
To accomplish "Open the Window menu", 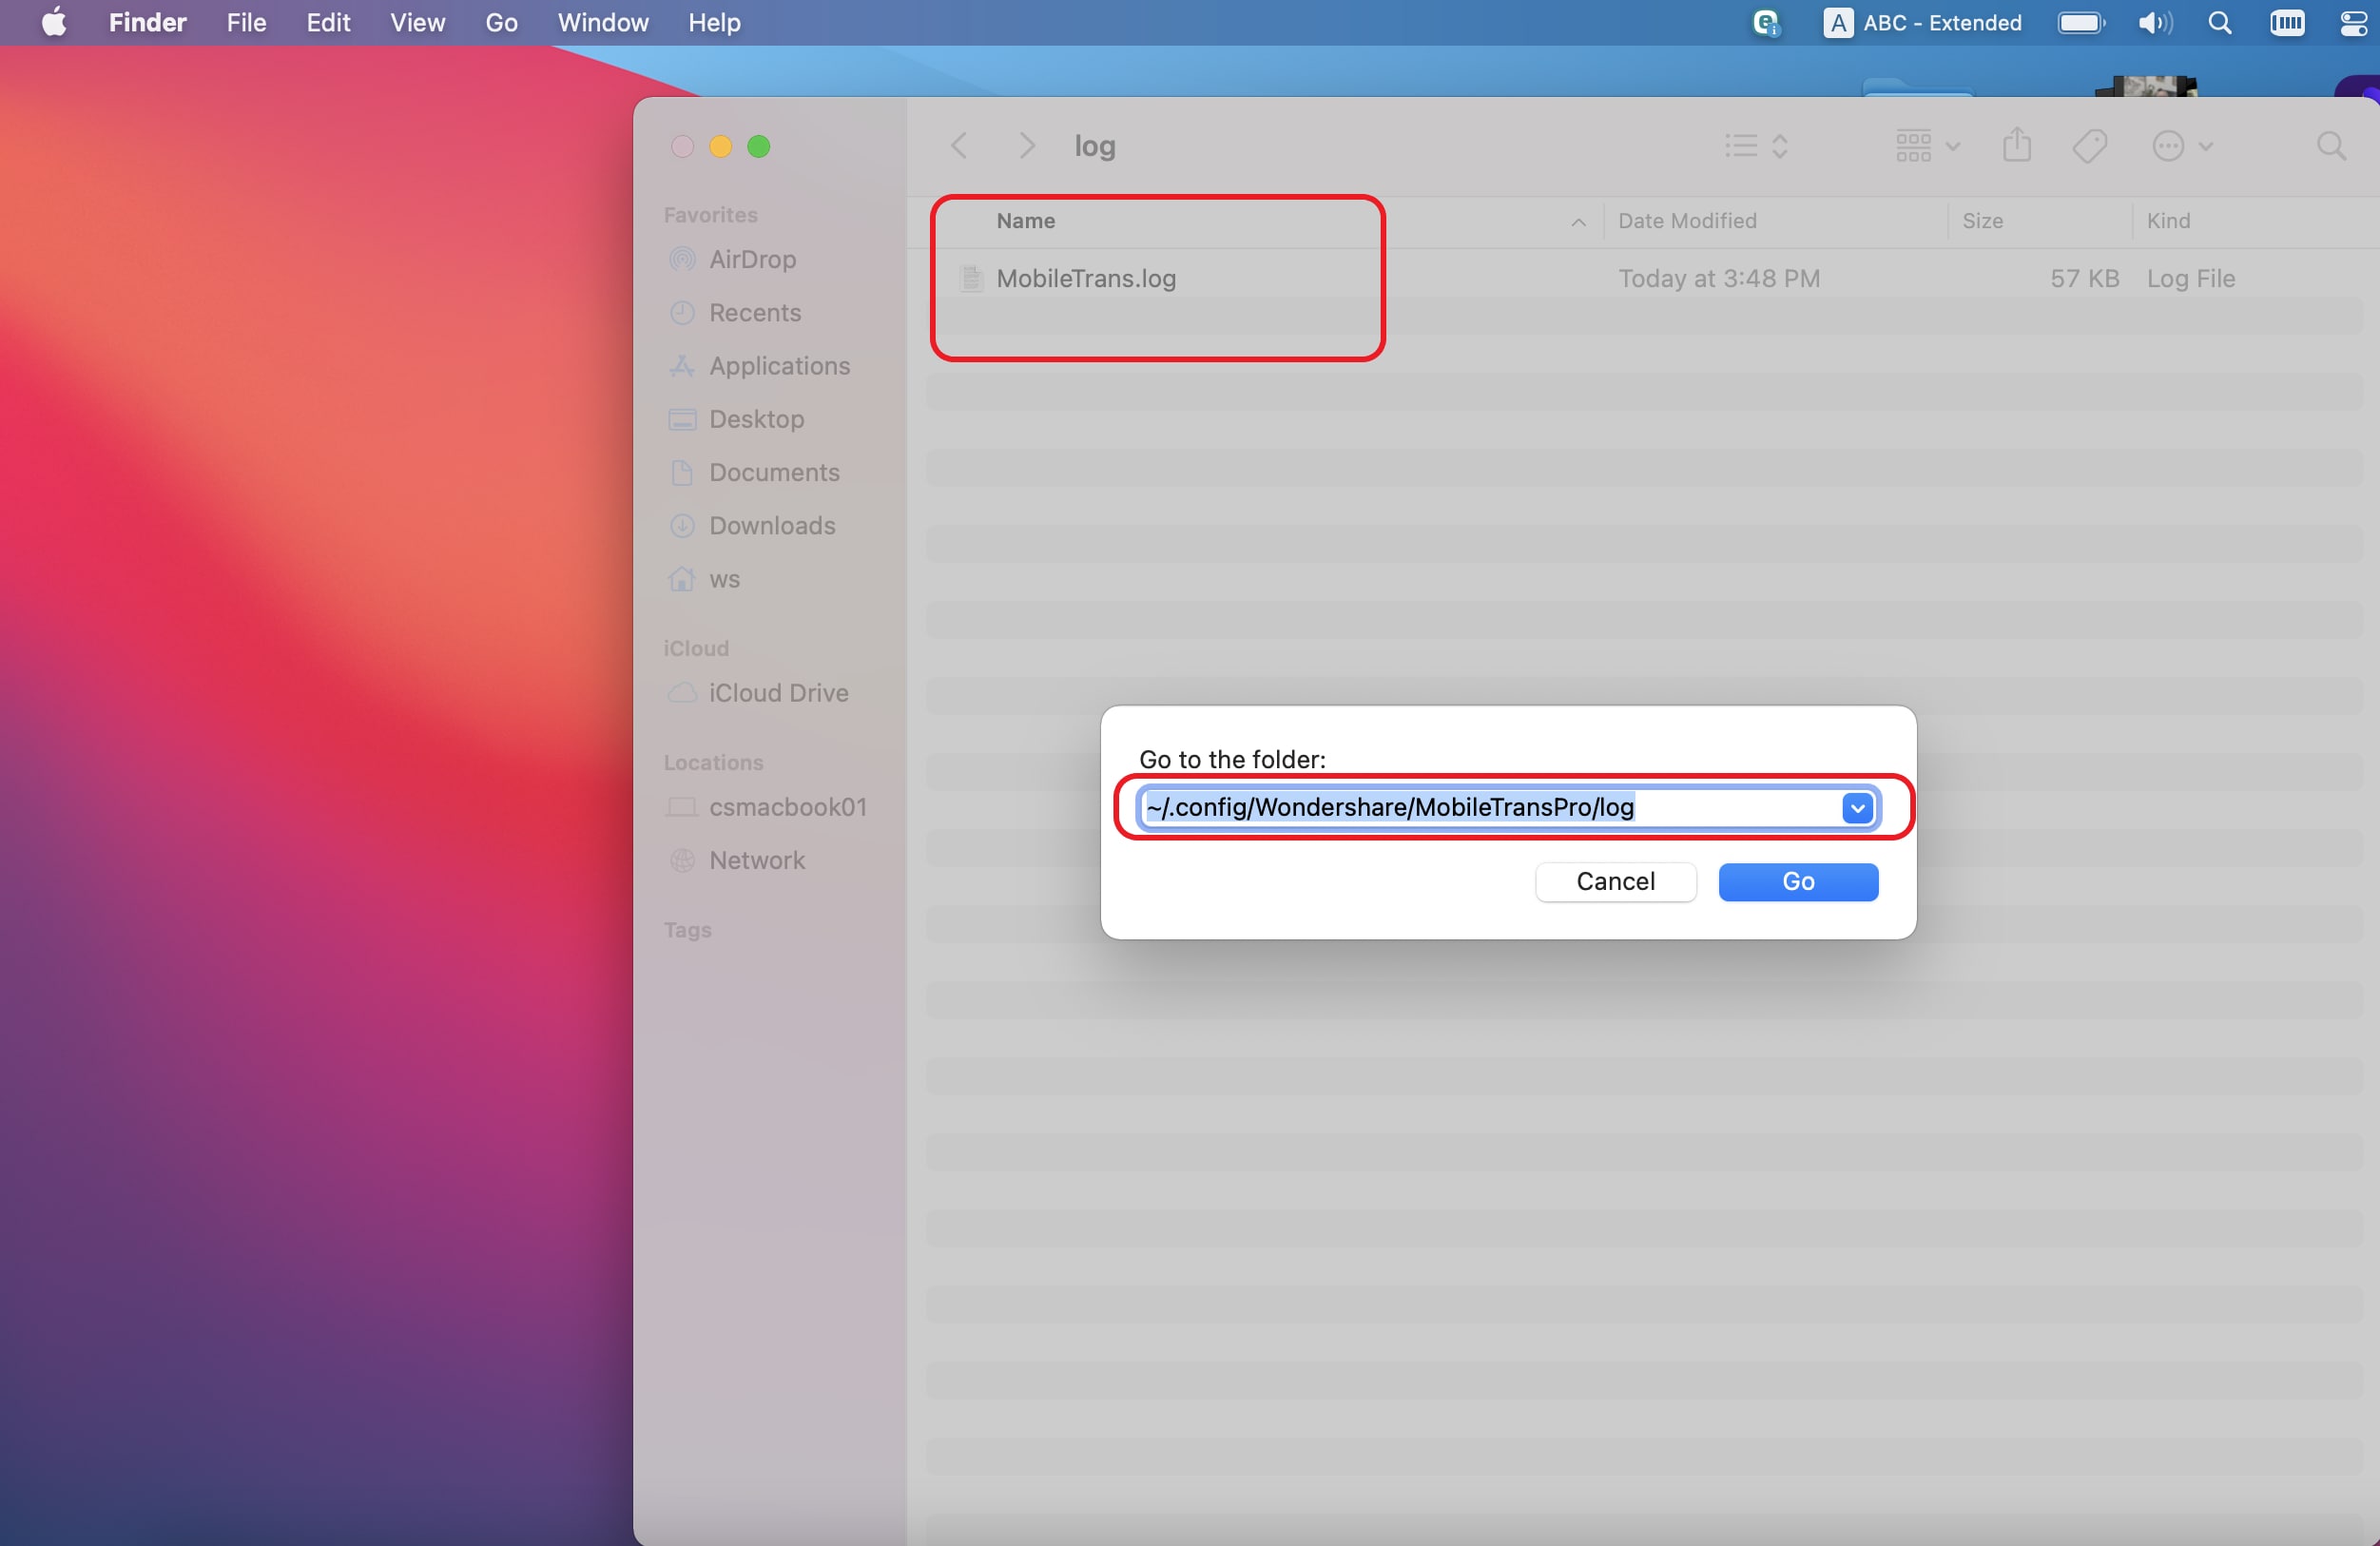I will point(603,22).
